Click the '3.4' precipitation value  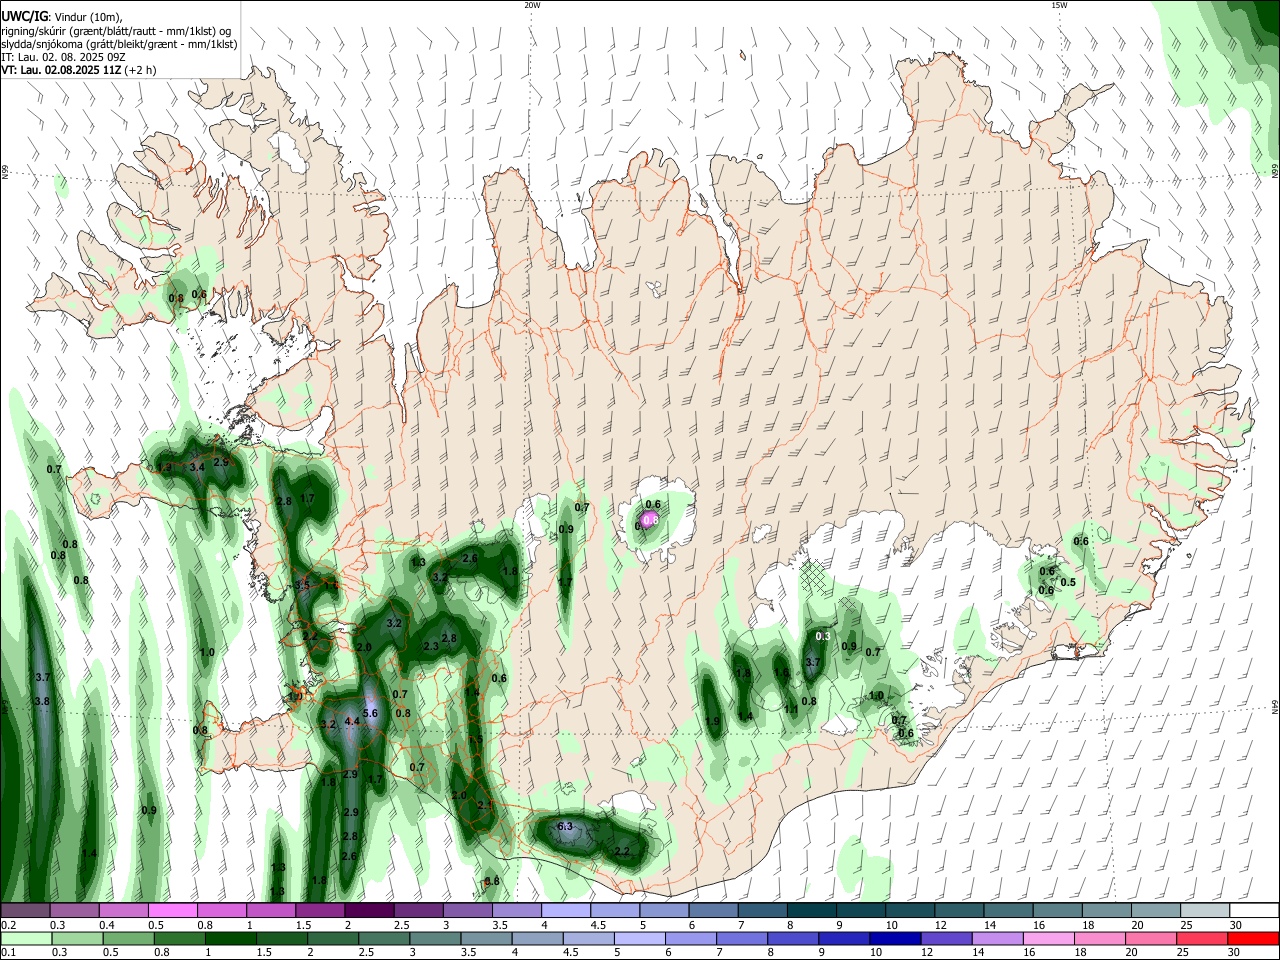coord(197,467)
